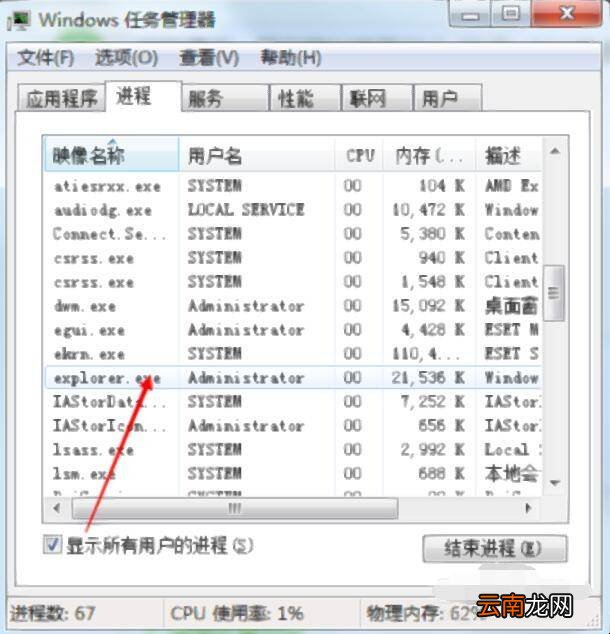Sort by 描述 column header
This screenshot has width=610, height=634.
click(509, 154)
